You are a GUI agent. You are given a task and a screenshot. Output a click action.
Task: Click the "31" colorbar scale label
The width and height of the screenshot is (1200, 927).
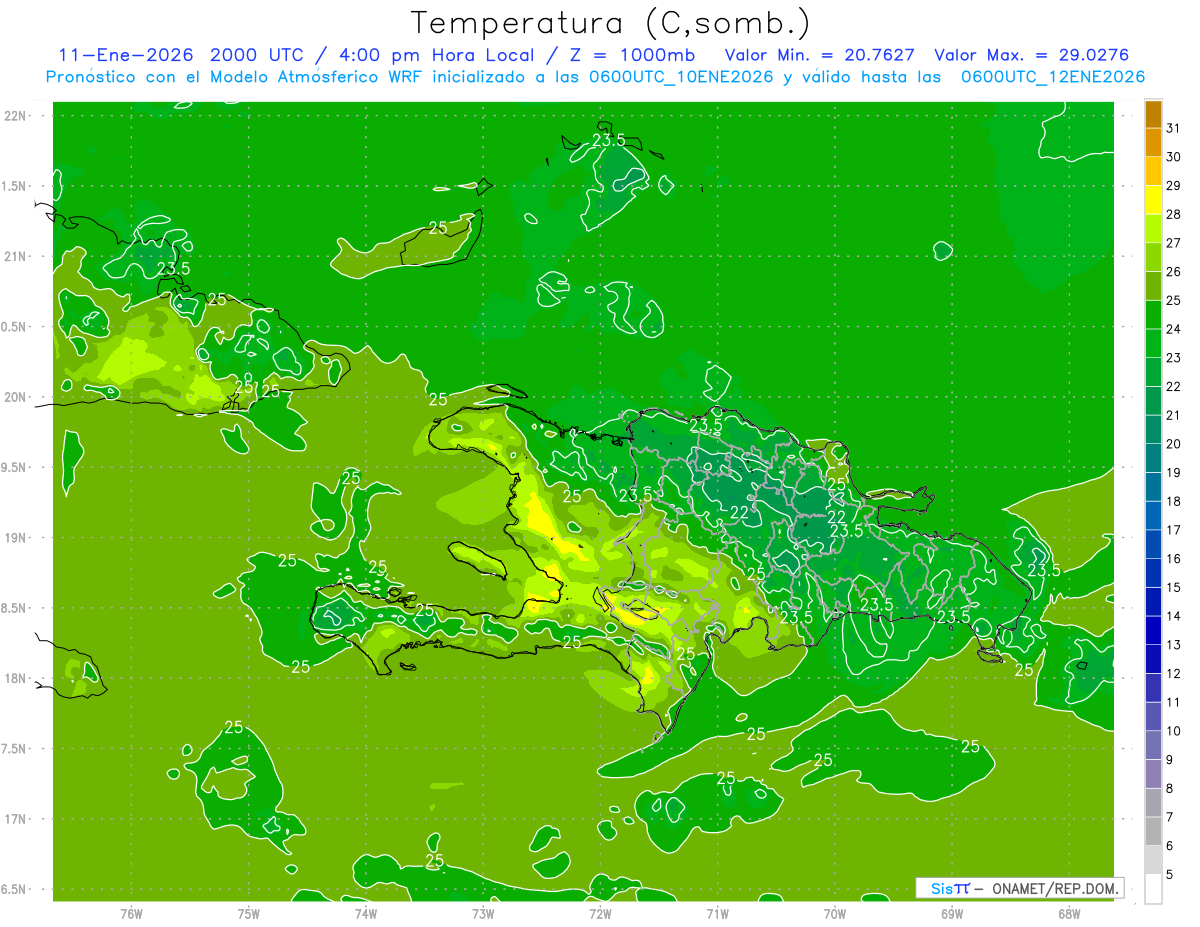coord(1174,128)
